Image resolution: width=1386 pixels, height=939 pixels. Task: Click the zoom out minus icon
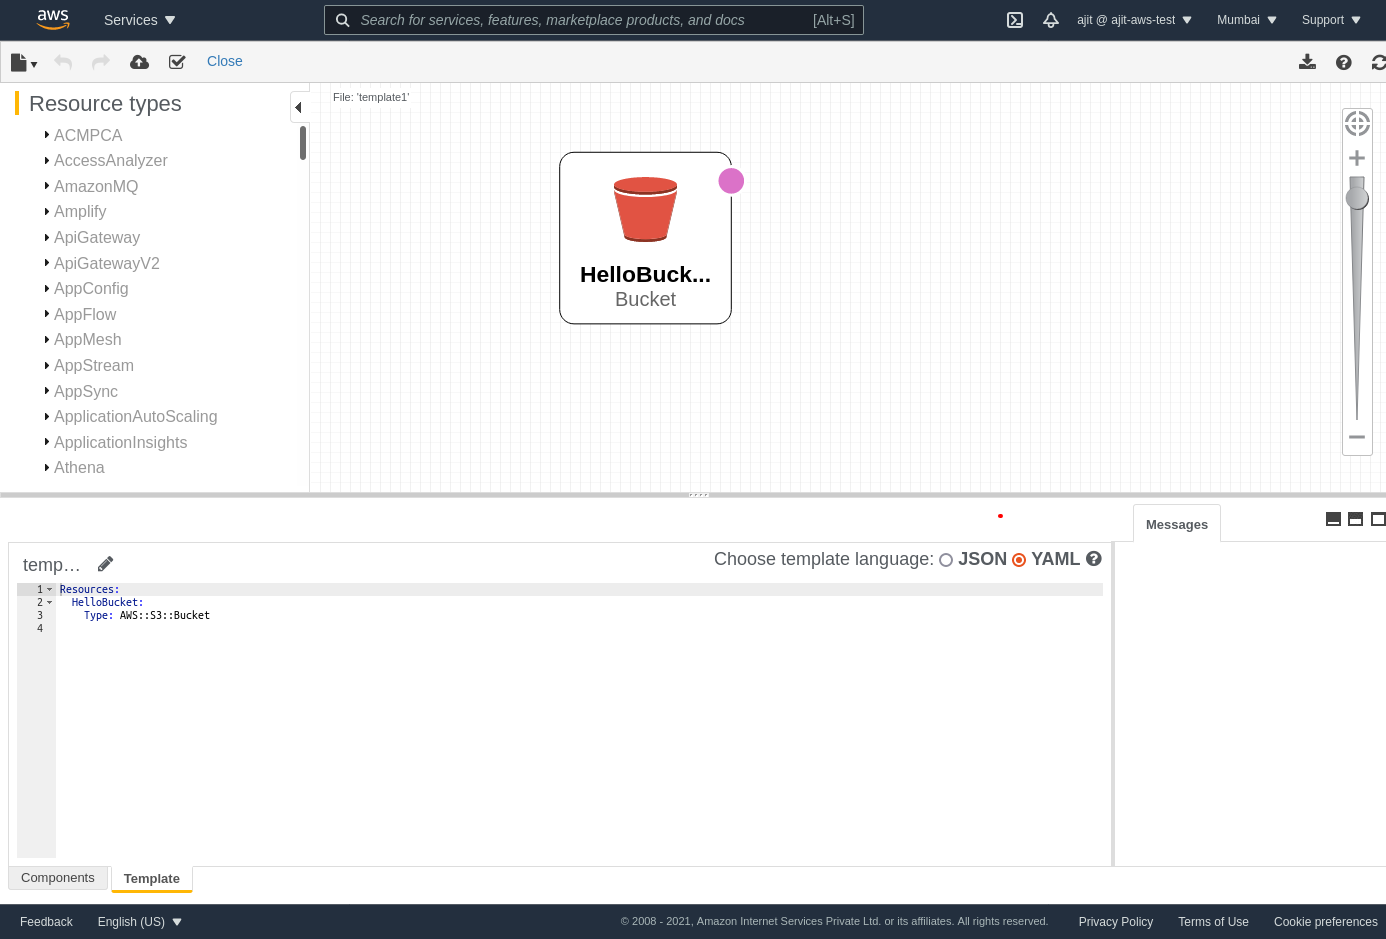tap(1357, 437)
